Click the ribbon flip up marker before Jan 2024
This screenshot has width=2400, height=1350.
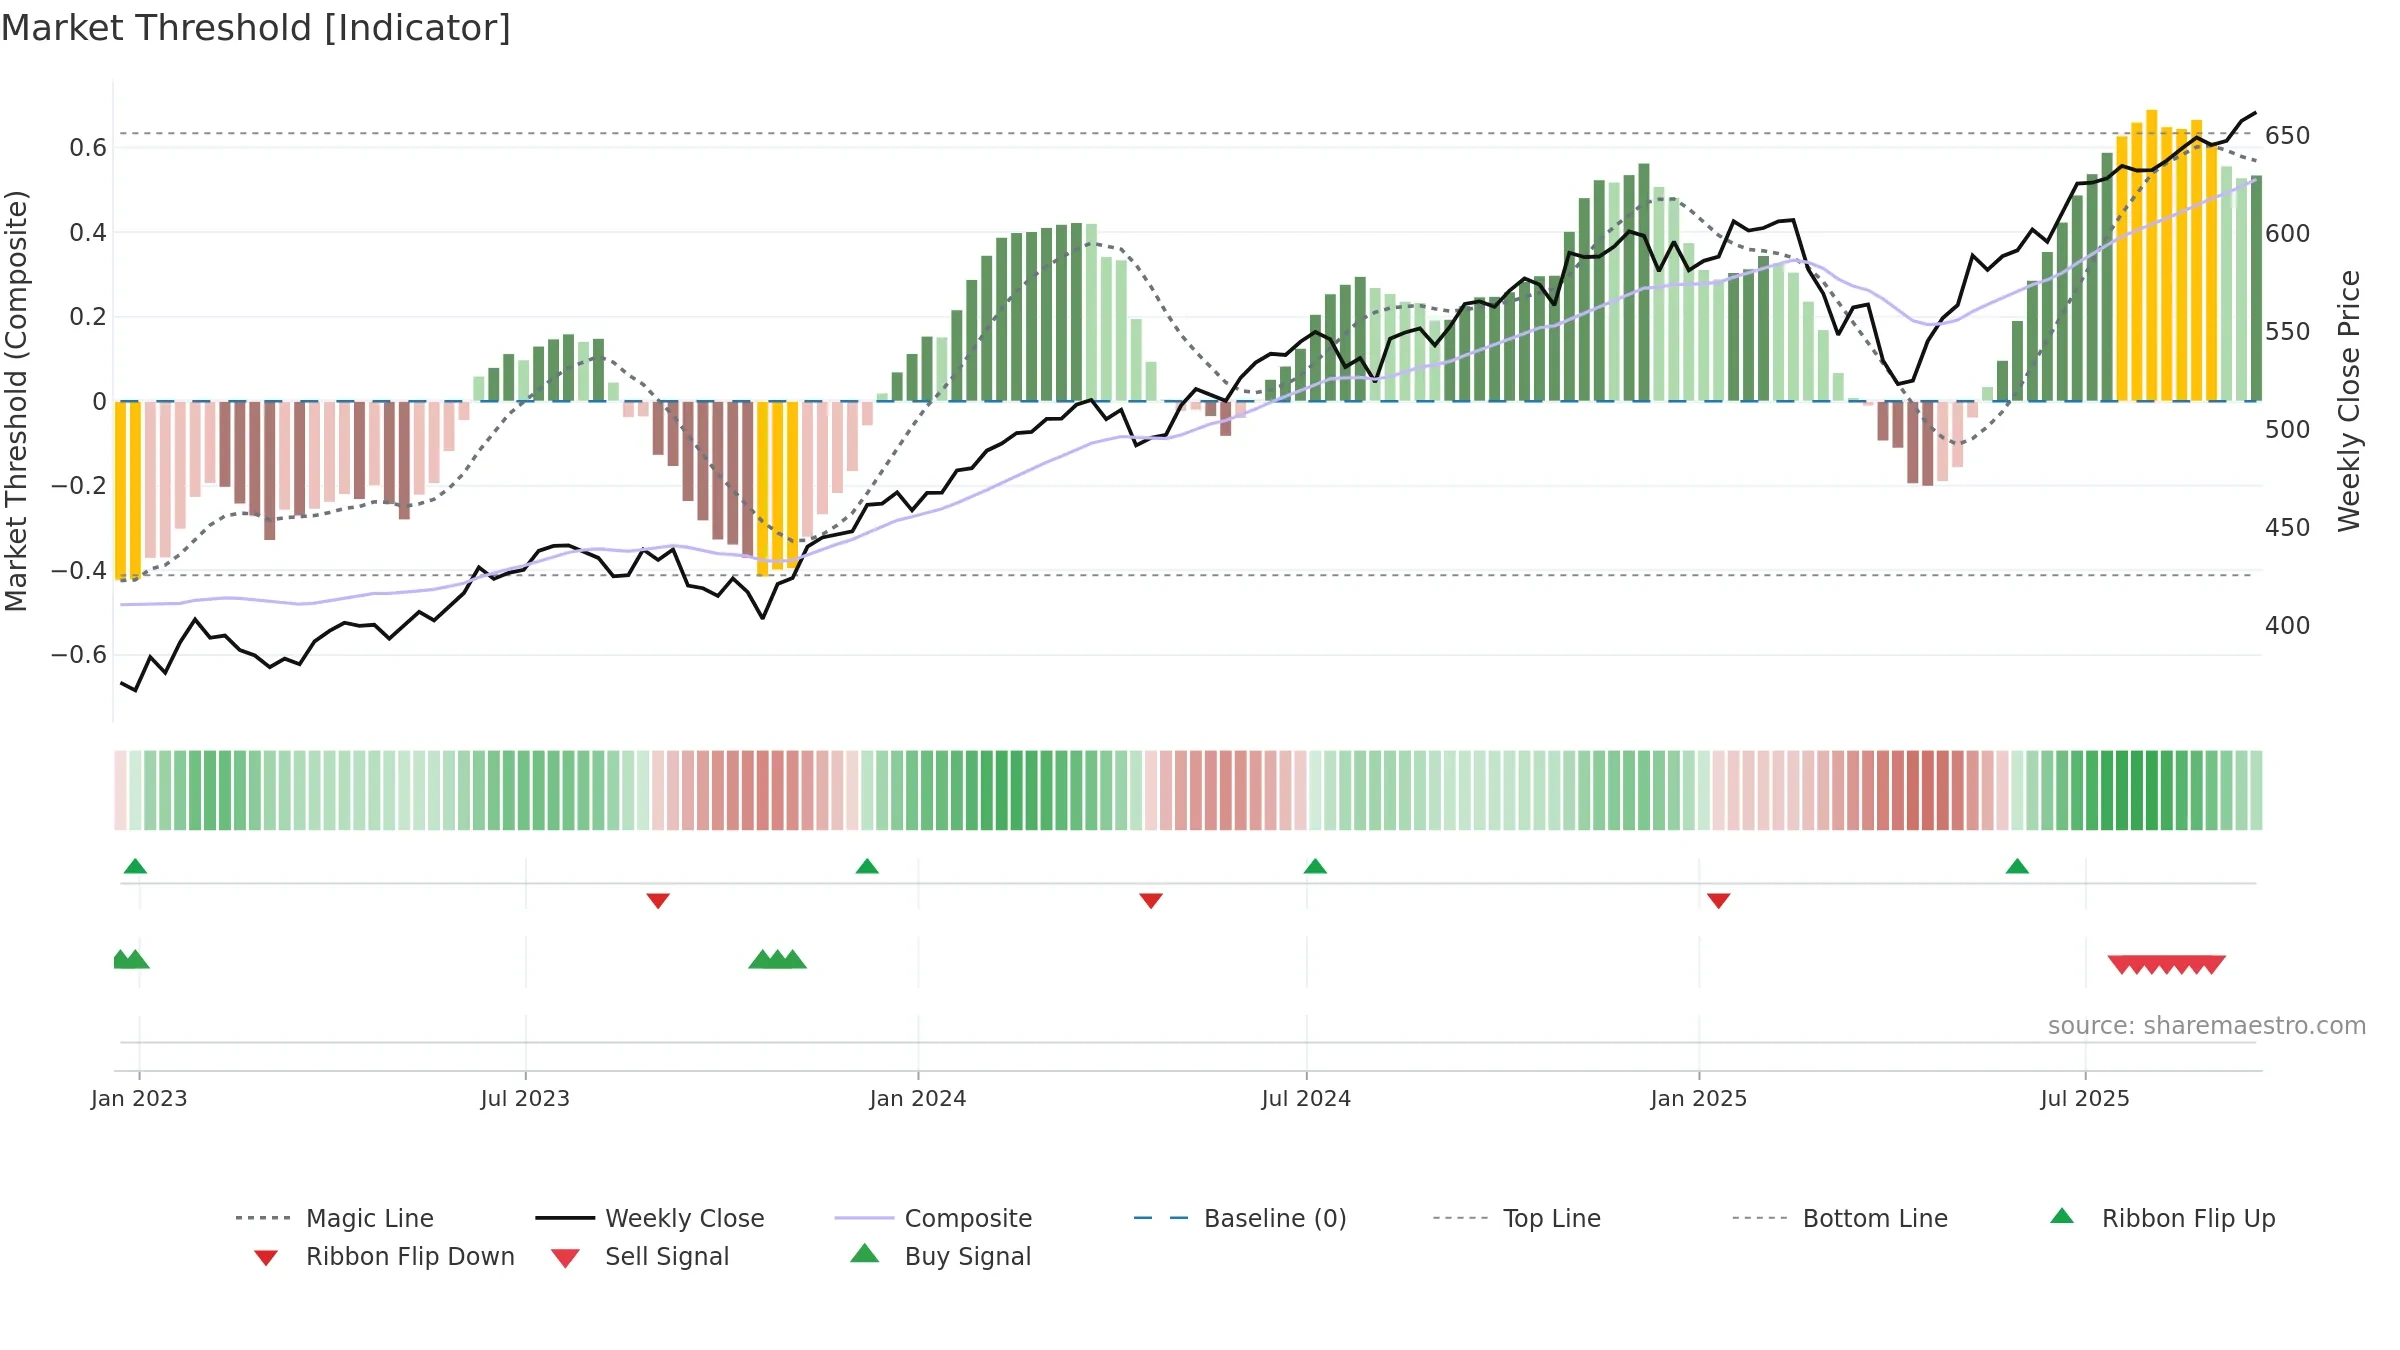point(867,866)
